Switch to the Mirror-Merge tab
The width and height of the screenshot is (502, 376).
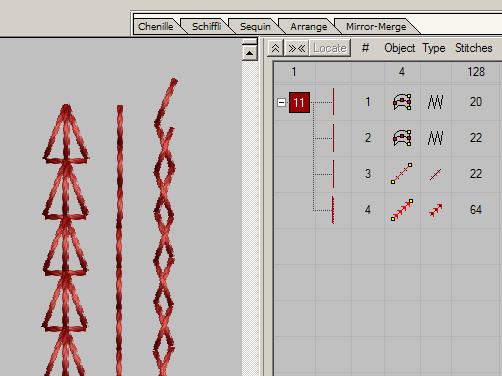(x=376, y=26)
